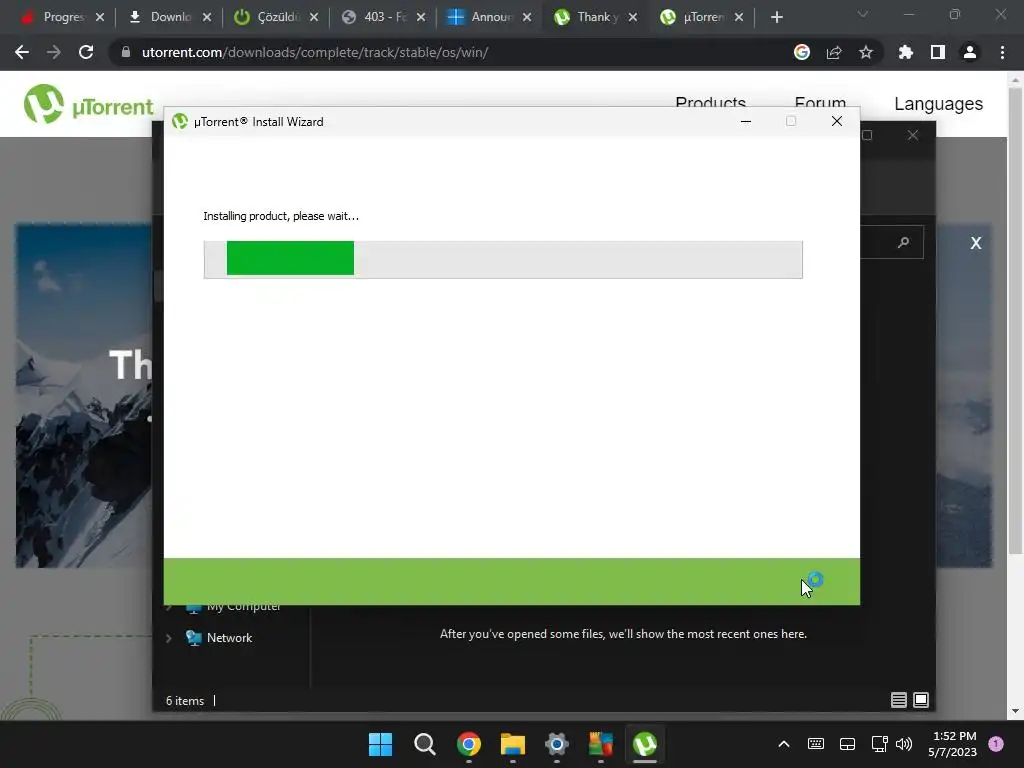
Task: Open the notification badge in the tray
Action: 996,744
